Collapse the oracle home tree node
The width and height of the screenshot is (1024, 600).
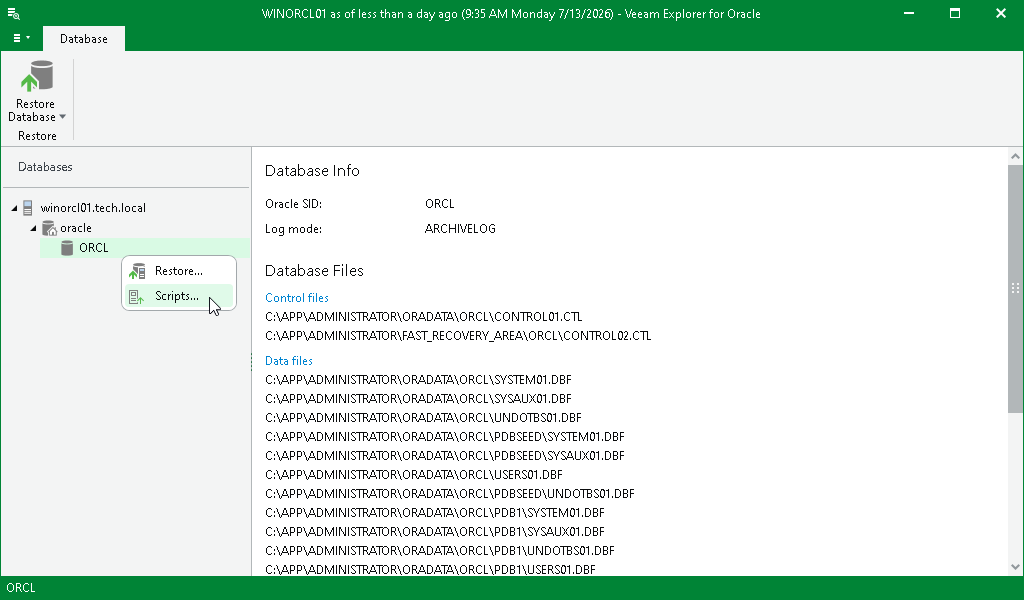point(33,229)
